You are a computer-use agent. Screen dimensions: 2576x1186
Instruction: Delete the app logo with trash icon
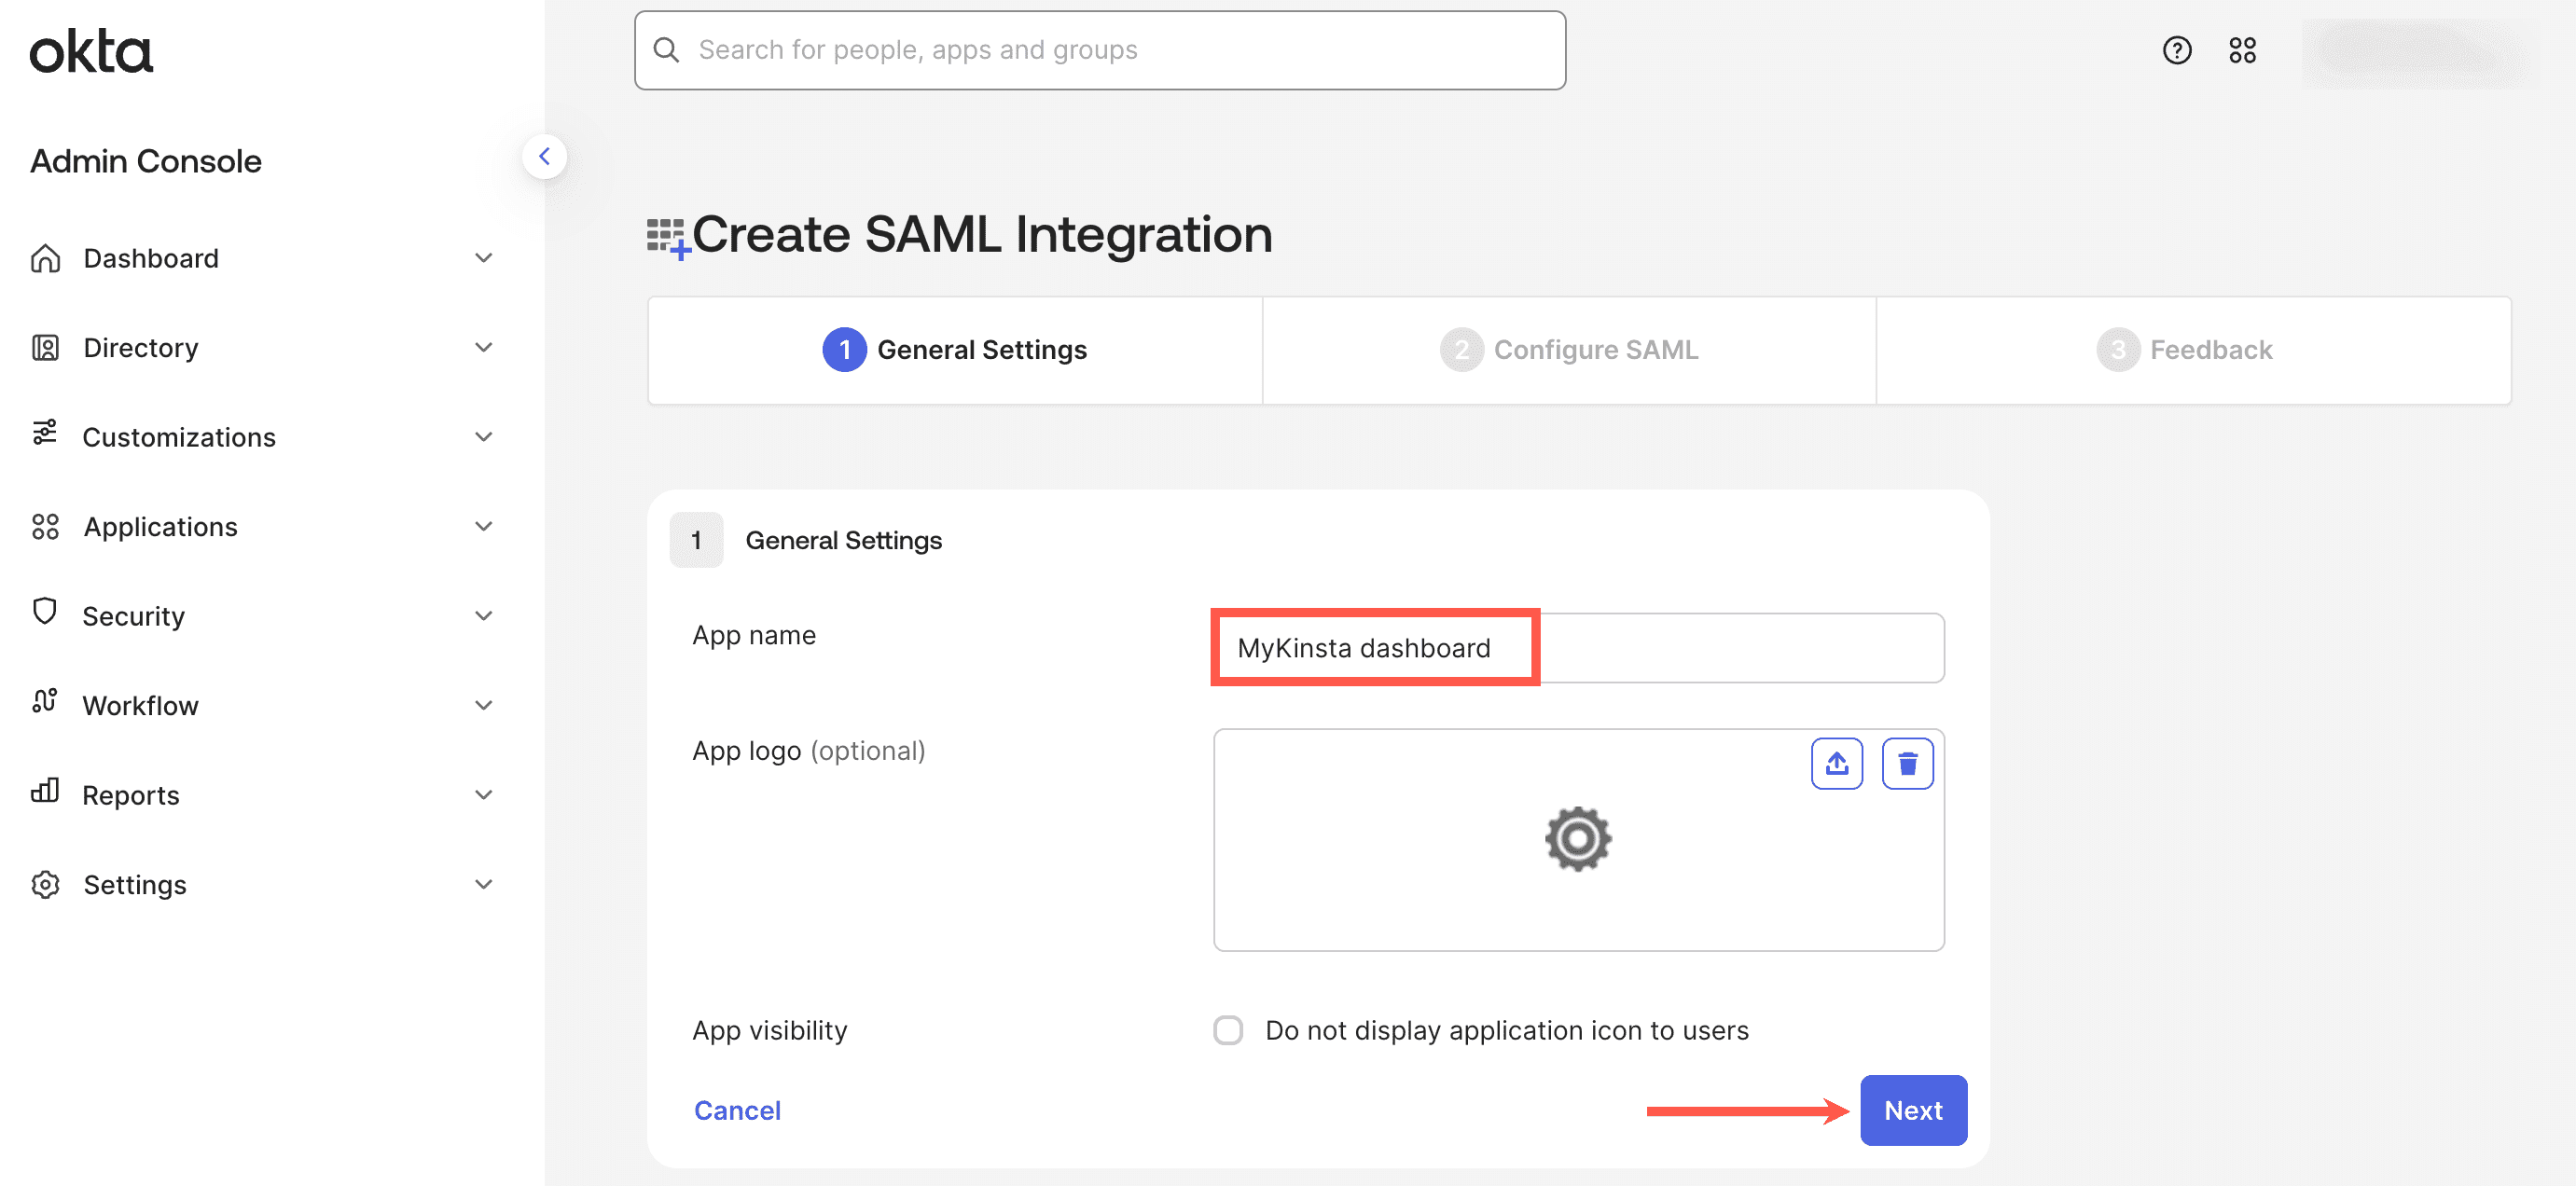1907,763
